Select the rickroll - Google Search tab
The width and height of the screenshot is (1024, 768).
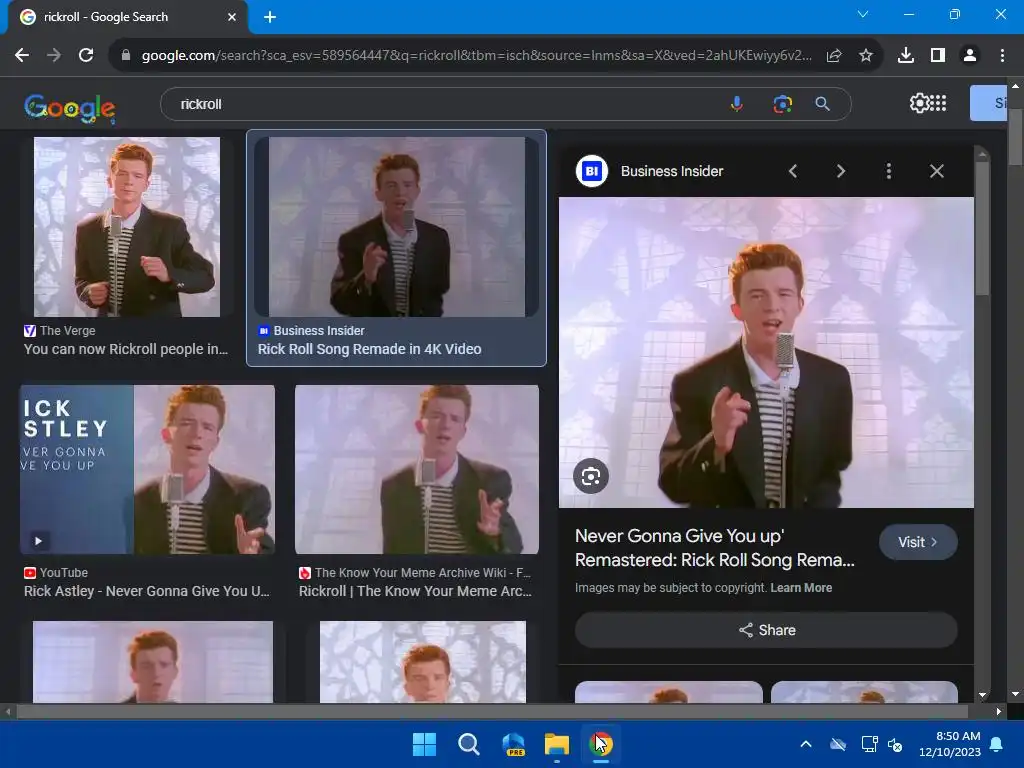pos(128,17)
